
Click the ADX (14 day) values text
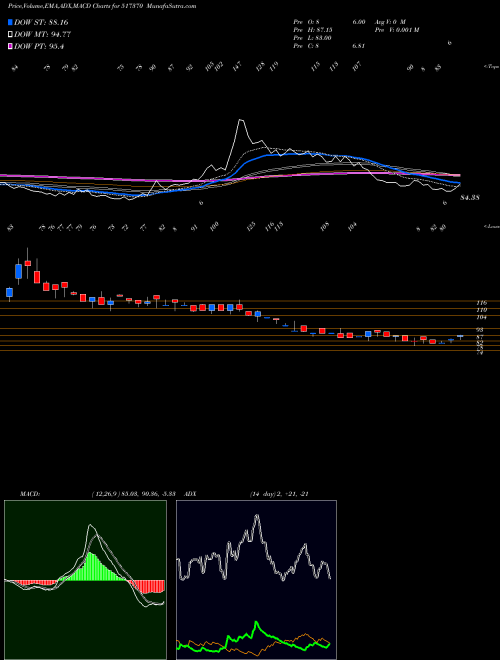coord(279,494)
